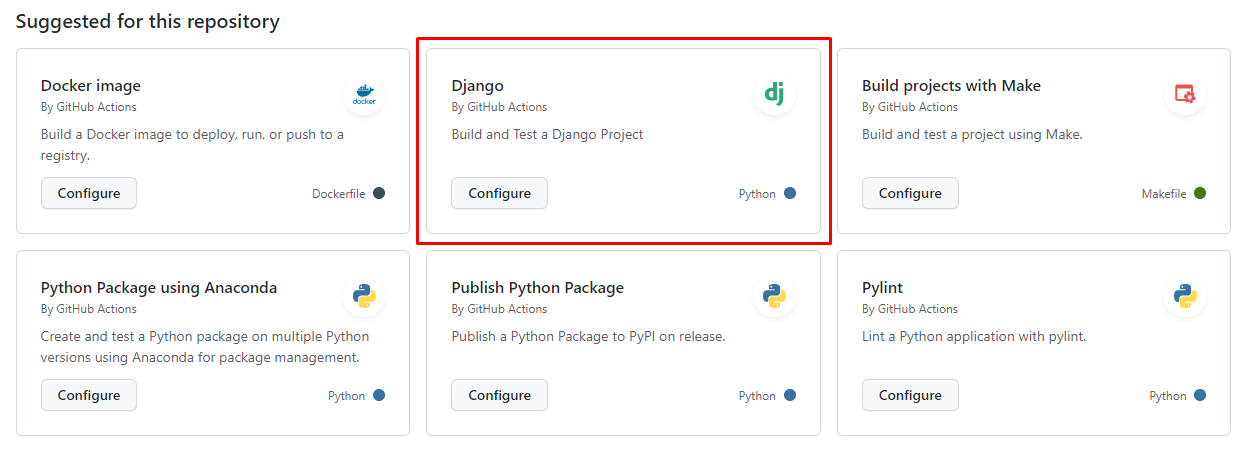Click Python logo on Anaconda package card
The image size is (1247, 458).
[364, 297]
